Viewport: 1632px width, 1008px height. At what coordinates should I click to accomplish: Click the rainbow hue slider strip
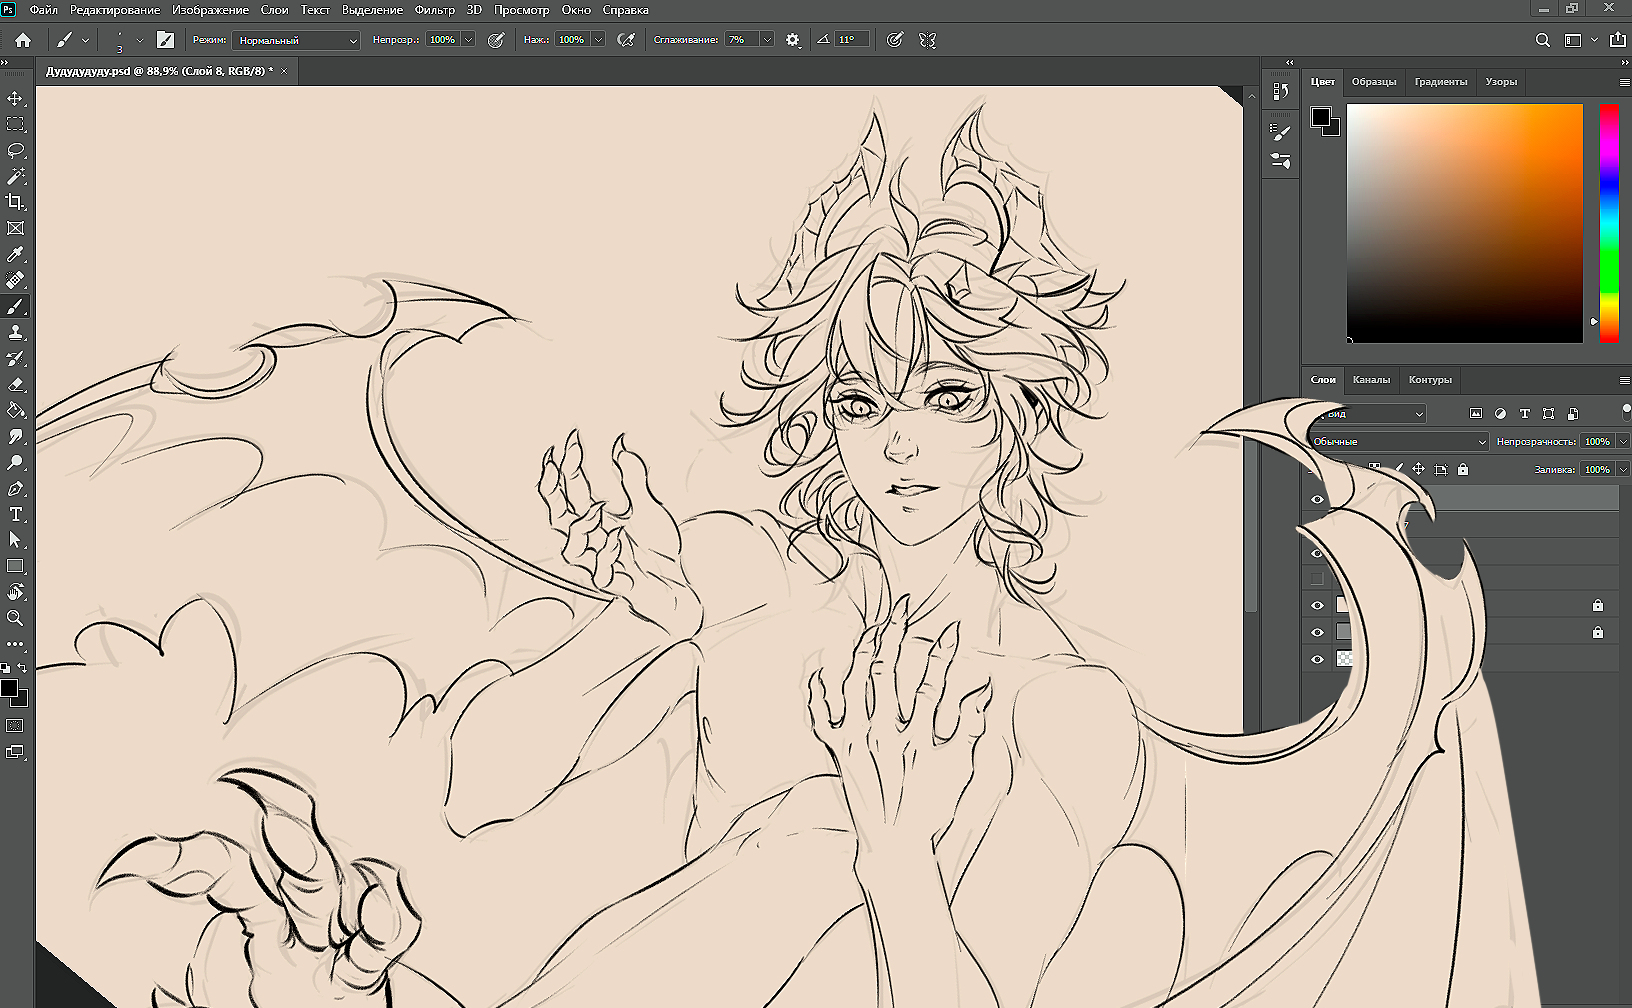click(1609, 222)
